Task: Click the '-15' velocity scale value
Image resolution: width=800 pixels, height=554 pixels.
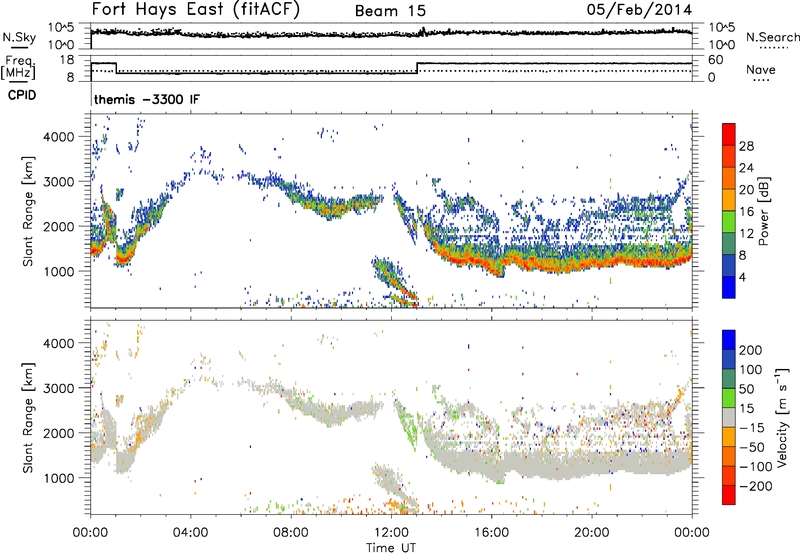Action: click(752, 427)
